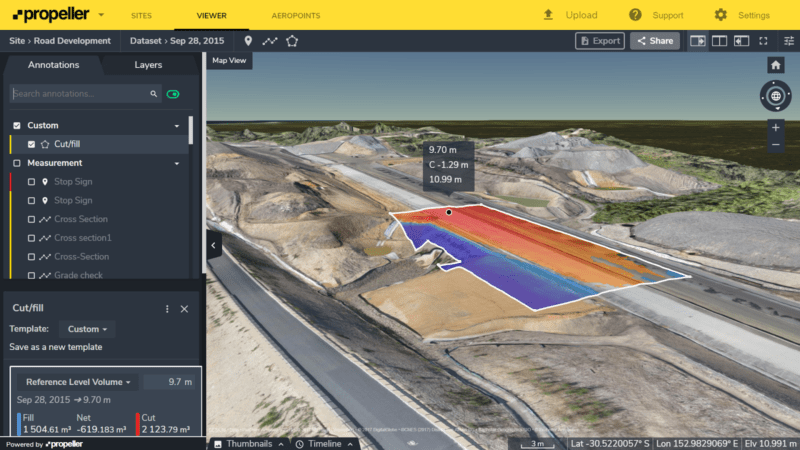Open the side-by-side split view layout
The width and height of the screenshot is (800, 450).
click(x=719, y=41)
